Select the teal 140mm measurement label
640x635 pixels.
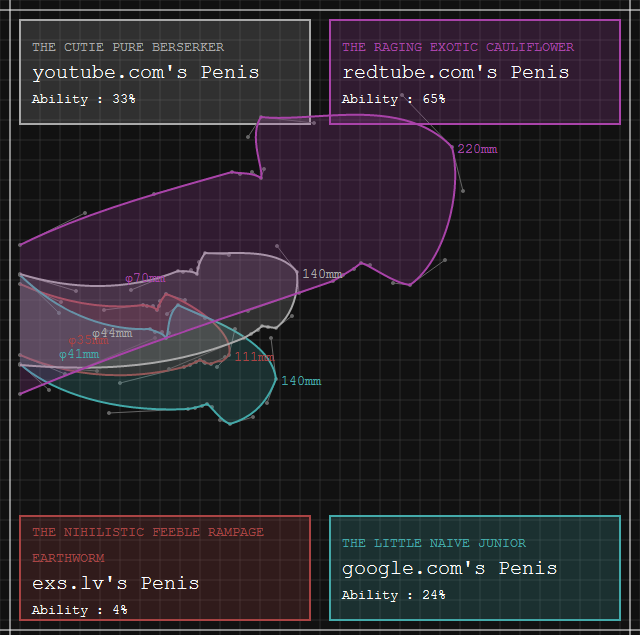click(x=301, y=381)
